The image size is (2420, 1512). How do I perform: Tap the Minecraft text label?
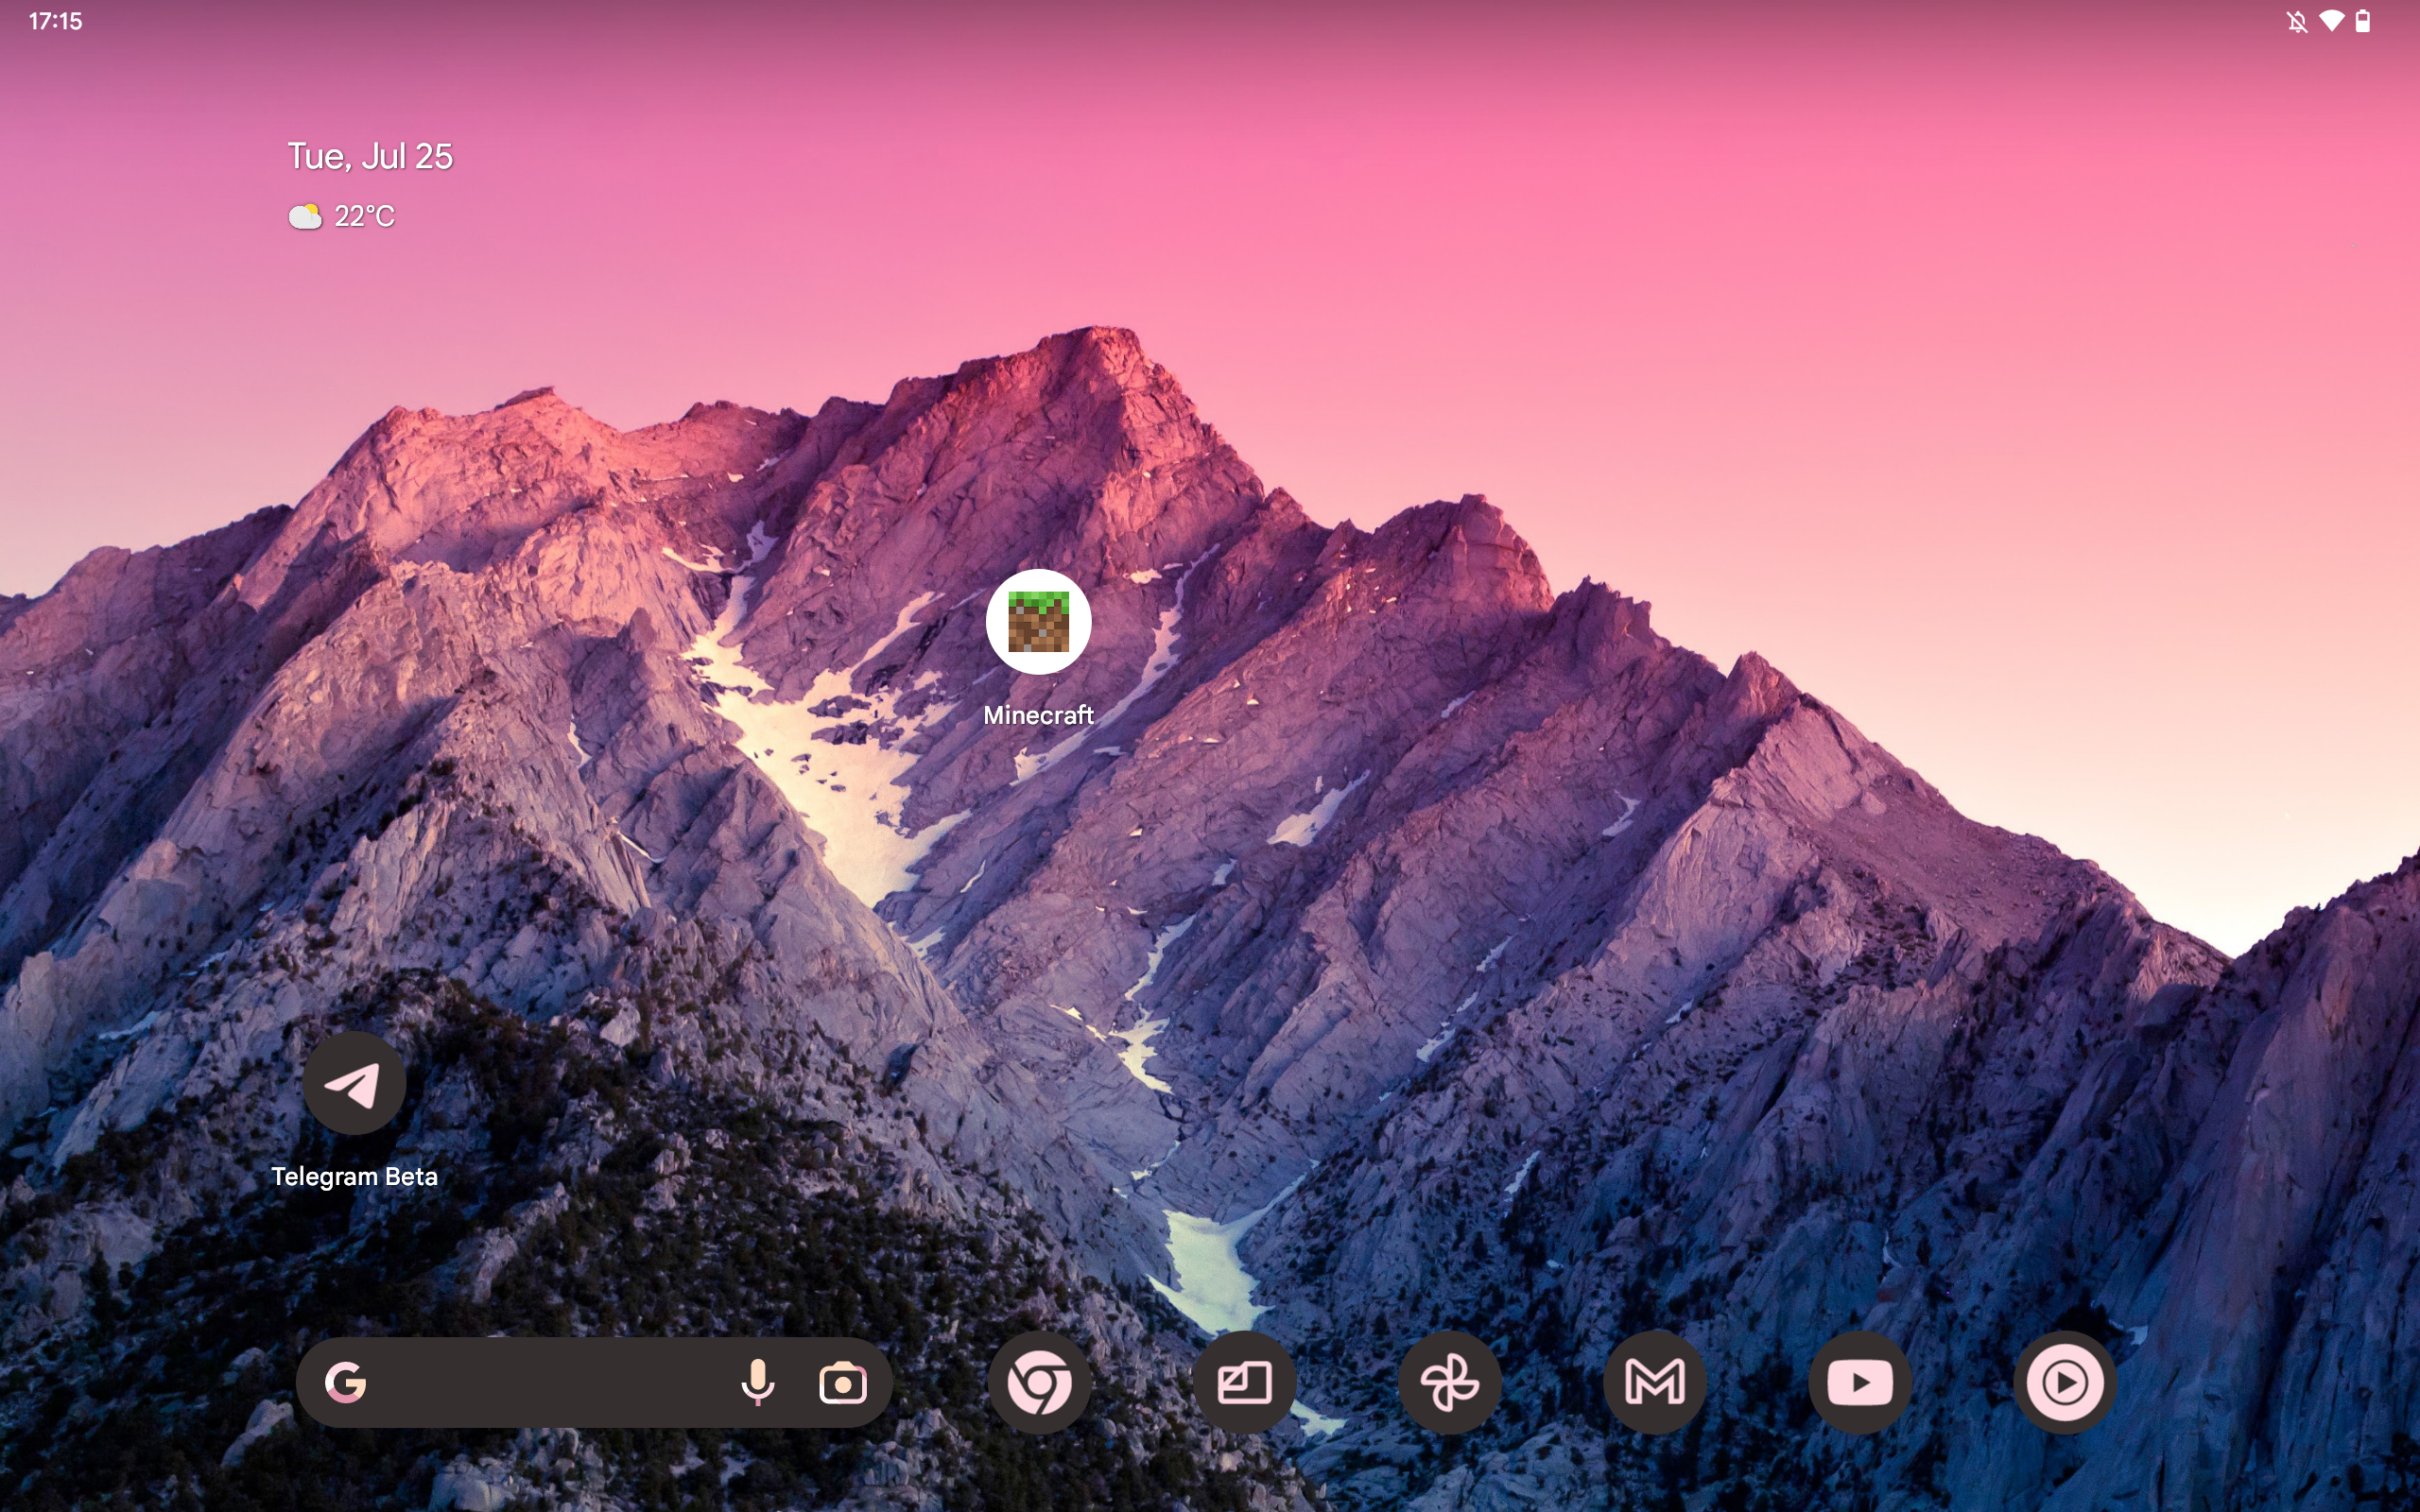pyautogui.click(x=1038, y=715)
